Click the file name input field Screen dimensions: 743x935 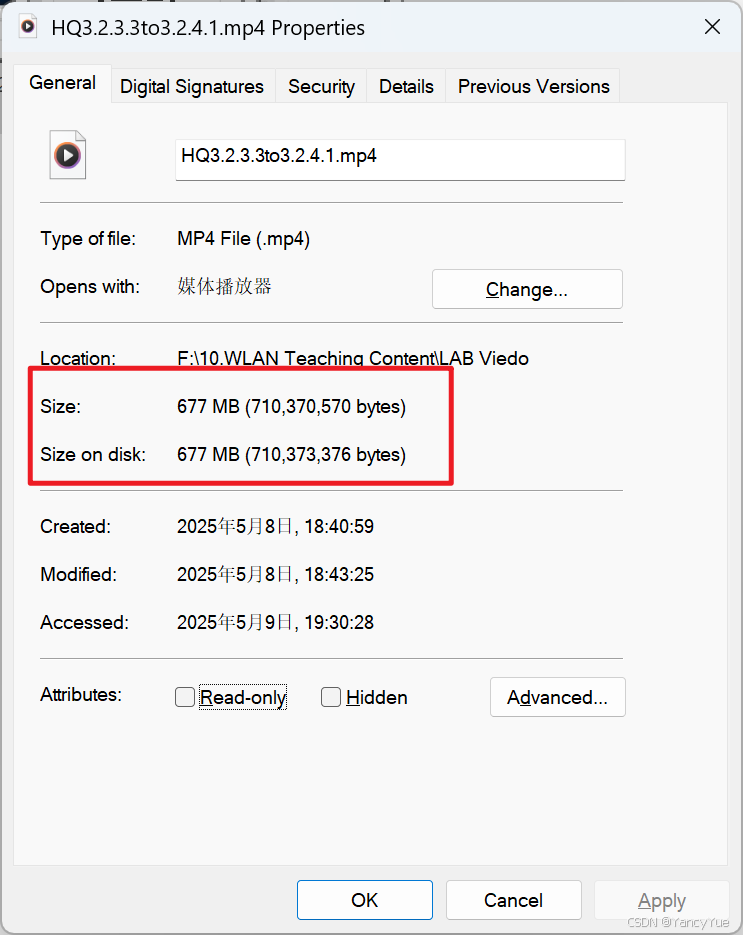[x=400, y=159]
